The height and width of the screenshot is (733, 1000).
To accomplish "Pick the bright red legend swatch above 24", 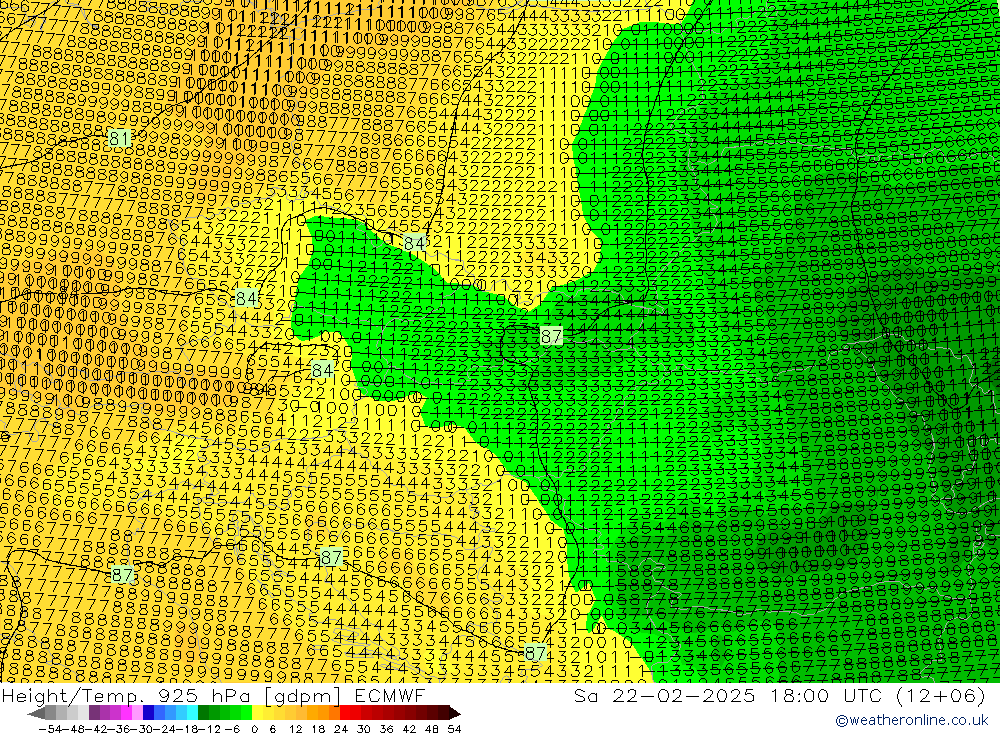I will point(345,713).
